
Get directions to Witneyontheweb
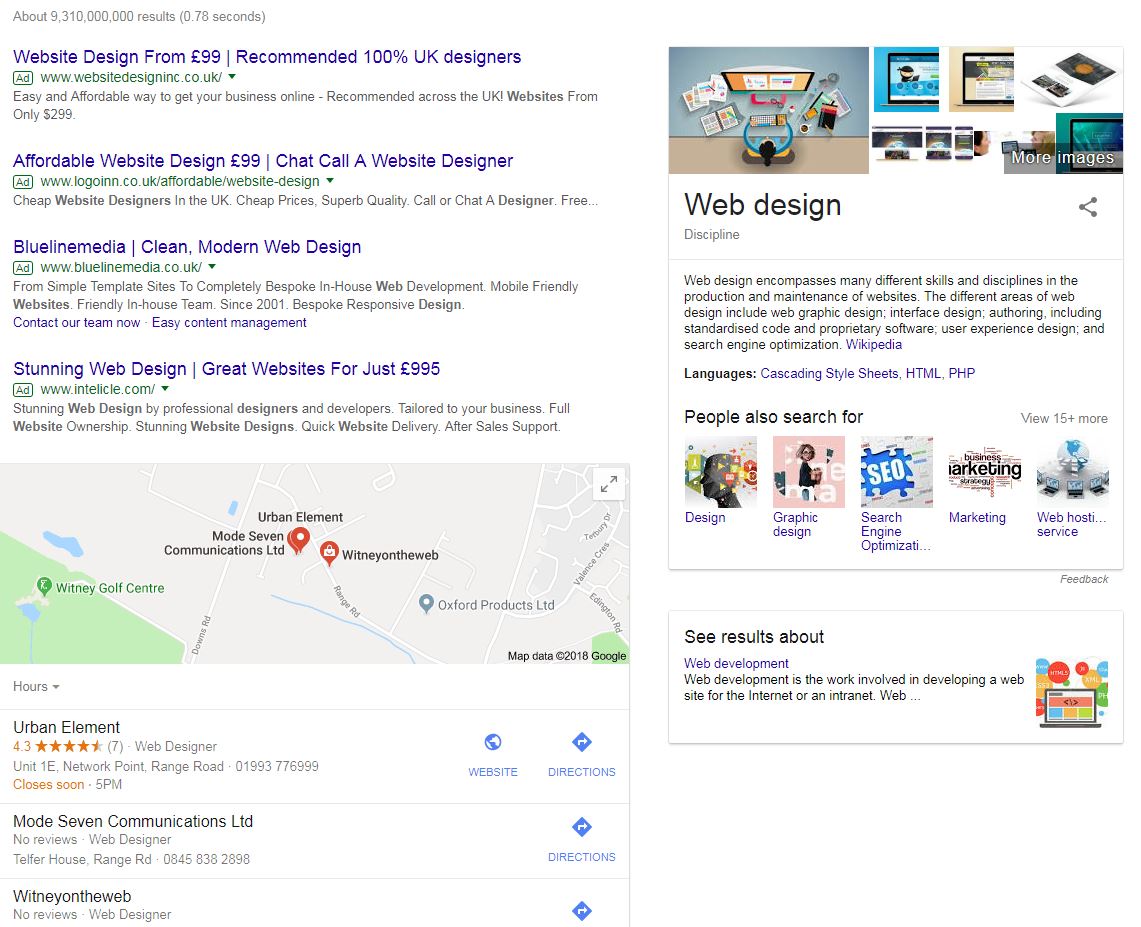(x=581, y=910)
